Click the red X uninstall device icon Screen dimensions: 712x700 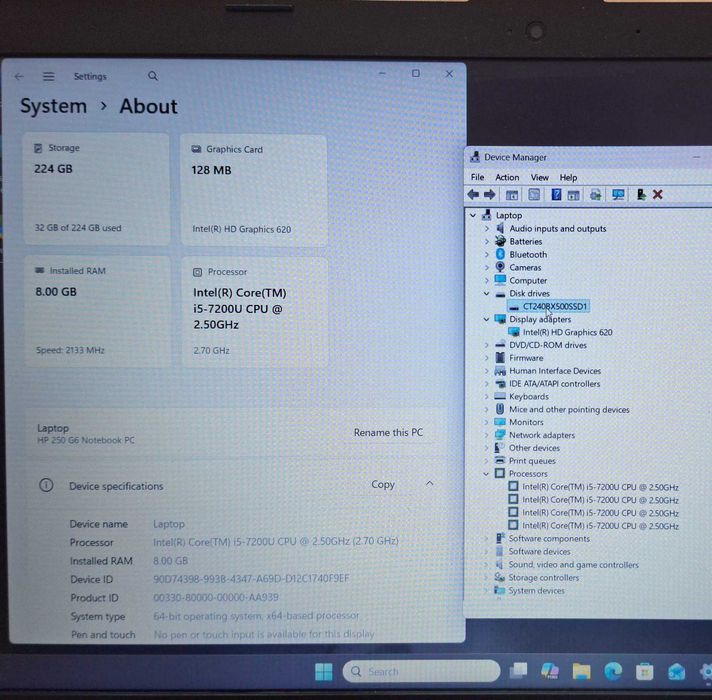(658, 195)
